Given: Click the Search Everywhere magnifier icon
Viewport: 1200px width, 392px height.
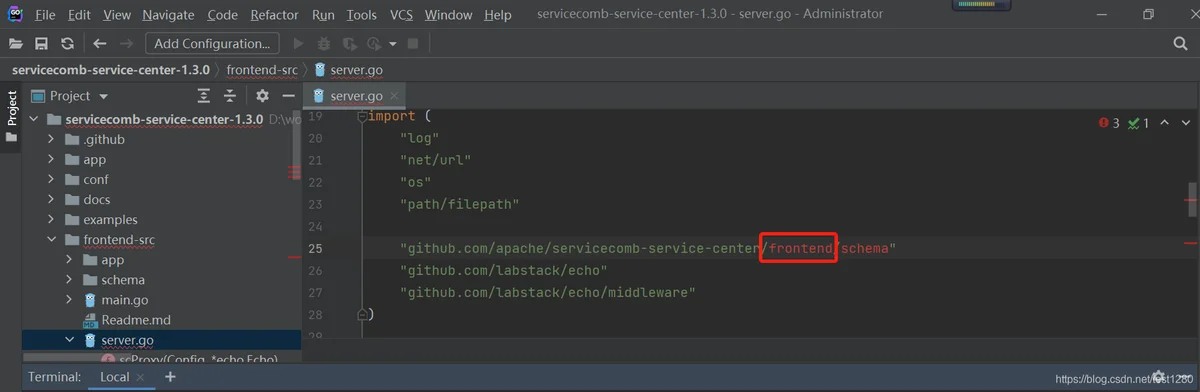Looking at the screenshot, I should point(1180,44).
